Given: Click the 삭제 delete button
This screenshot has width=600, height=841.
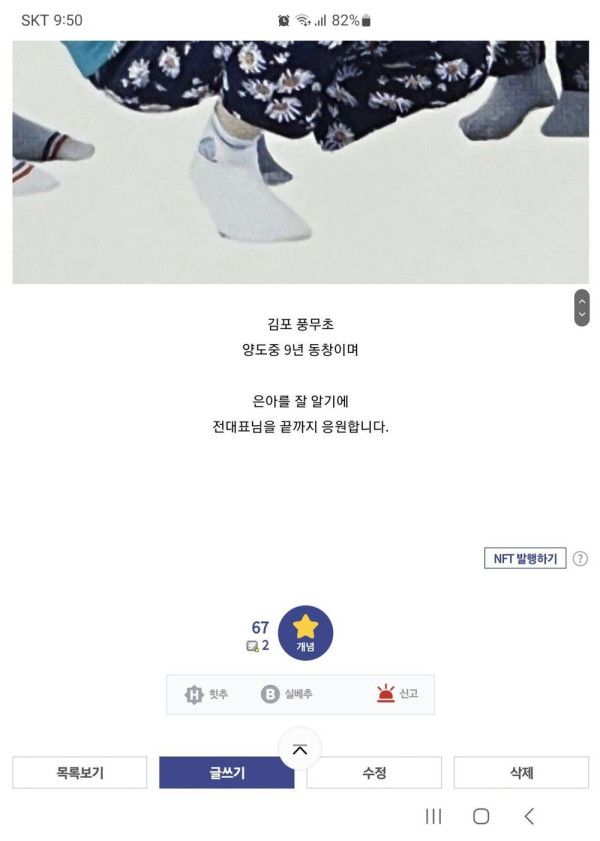Looking at the screenshot, I should pyautogui.click(x=521, y=772).
